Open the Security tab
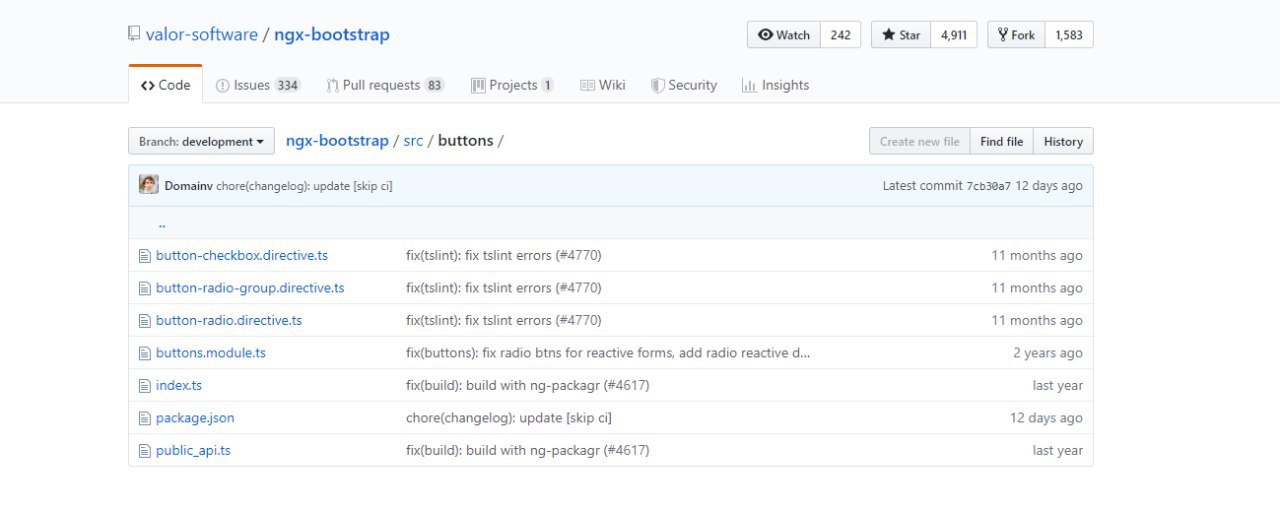Viewport: 1280px width, 509px height. 684,85
